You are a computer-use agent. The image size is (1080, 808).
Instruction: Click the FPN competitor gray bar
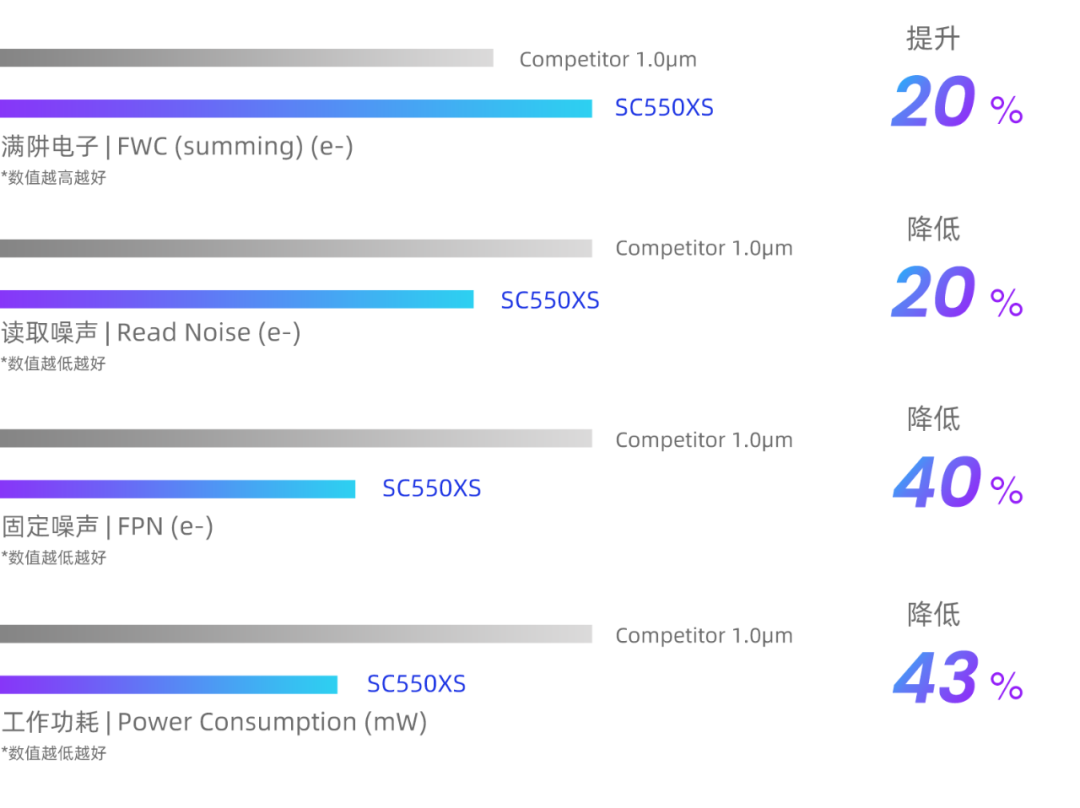coord(296,439)
